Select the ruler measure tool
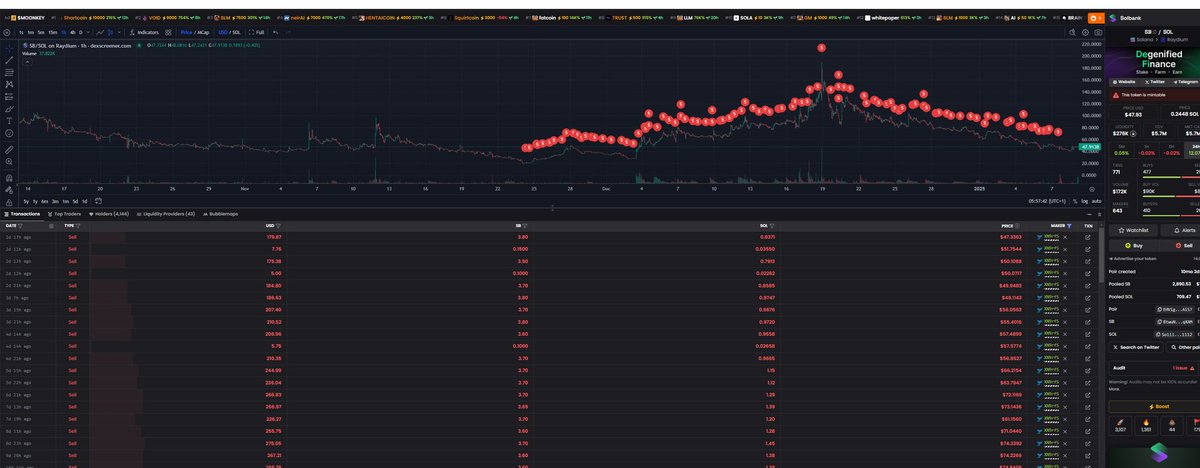 click(9, 149)
